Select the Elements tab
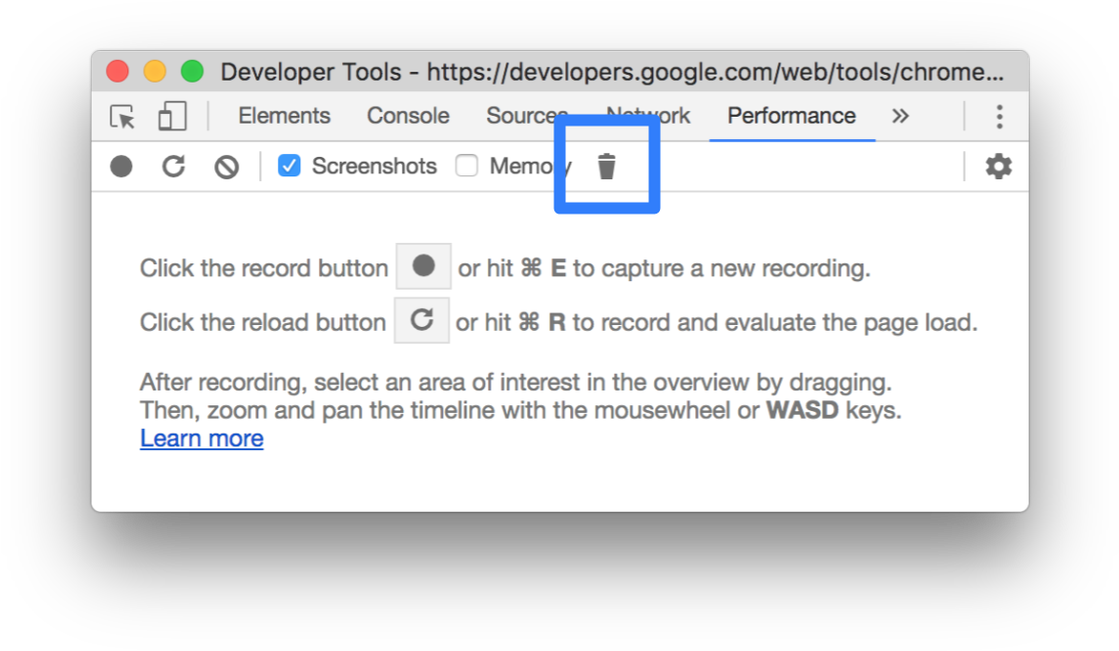1119x651 pixels. click(284, 116)
